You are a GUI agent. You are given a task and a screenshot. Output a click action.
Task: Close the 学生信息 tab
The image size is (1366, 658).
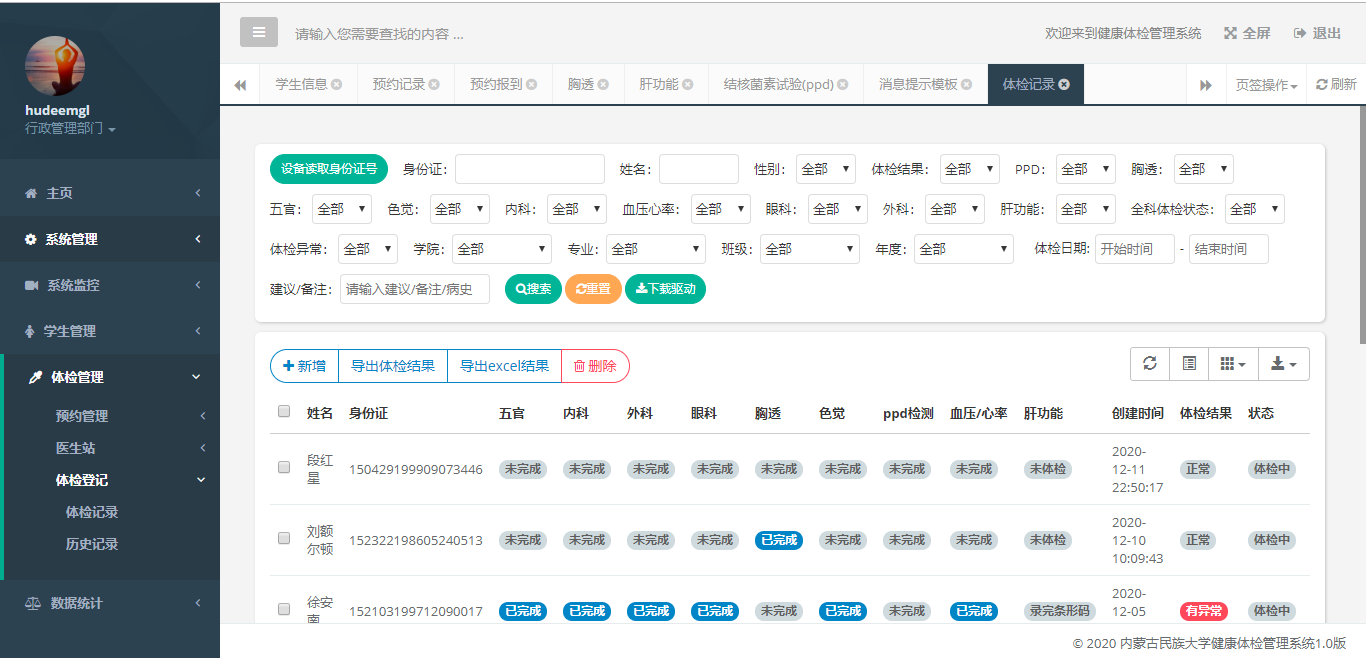[337, 85]
